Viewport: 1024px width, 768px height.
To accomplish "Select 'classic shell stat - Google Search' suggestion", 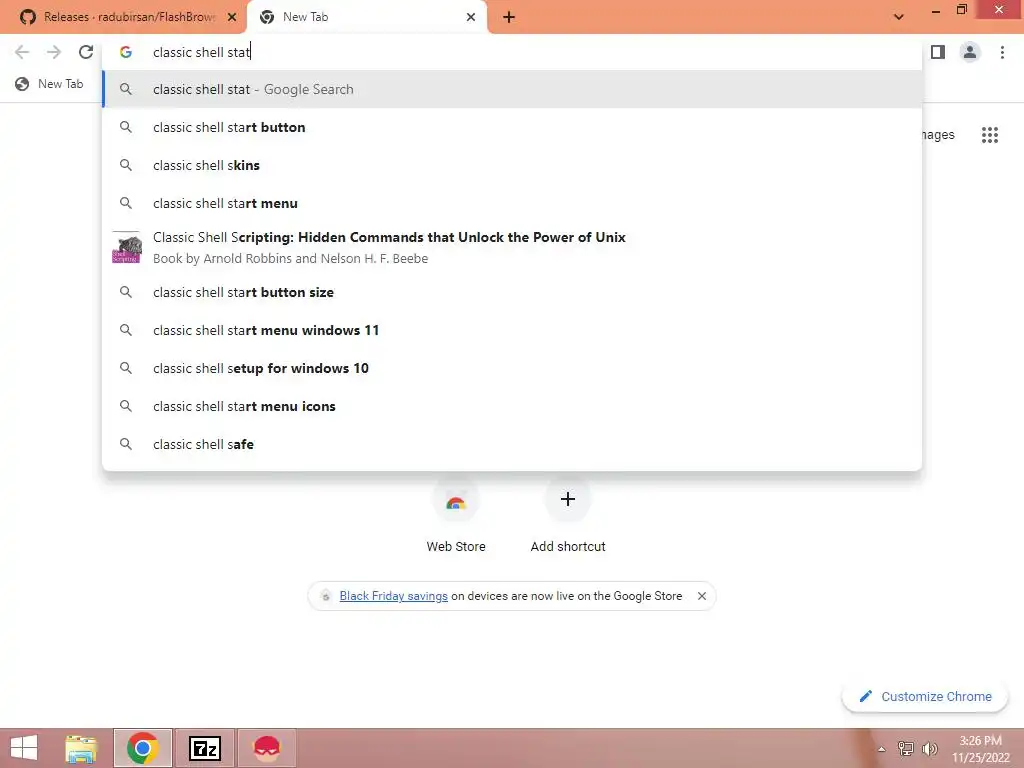I will point(512,89).
